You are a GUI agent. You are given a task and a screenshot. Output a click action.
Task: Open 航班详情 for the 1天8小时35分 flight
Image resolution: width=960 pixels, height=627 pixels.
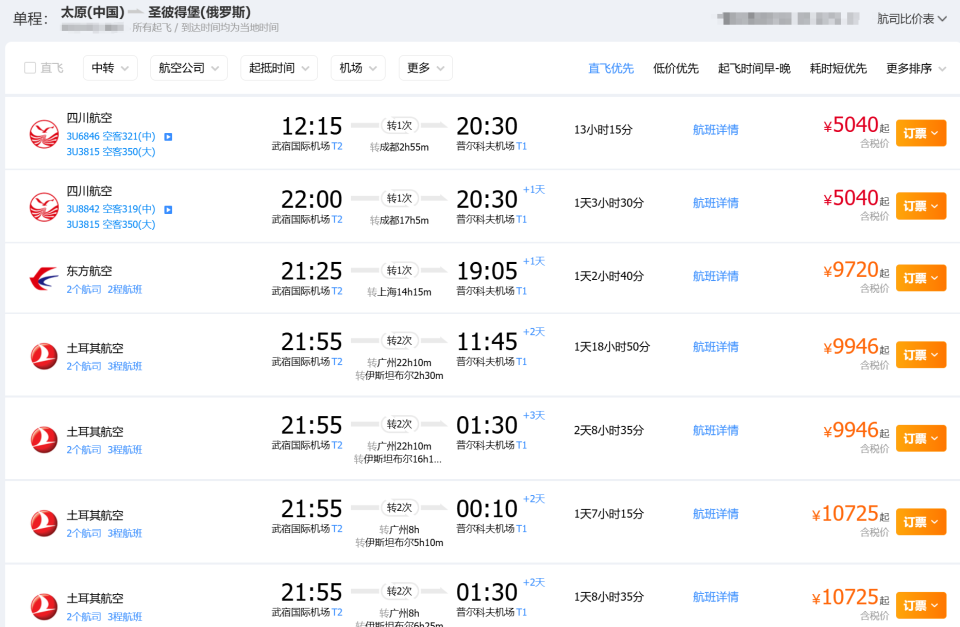click(716, 597)
